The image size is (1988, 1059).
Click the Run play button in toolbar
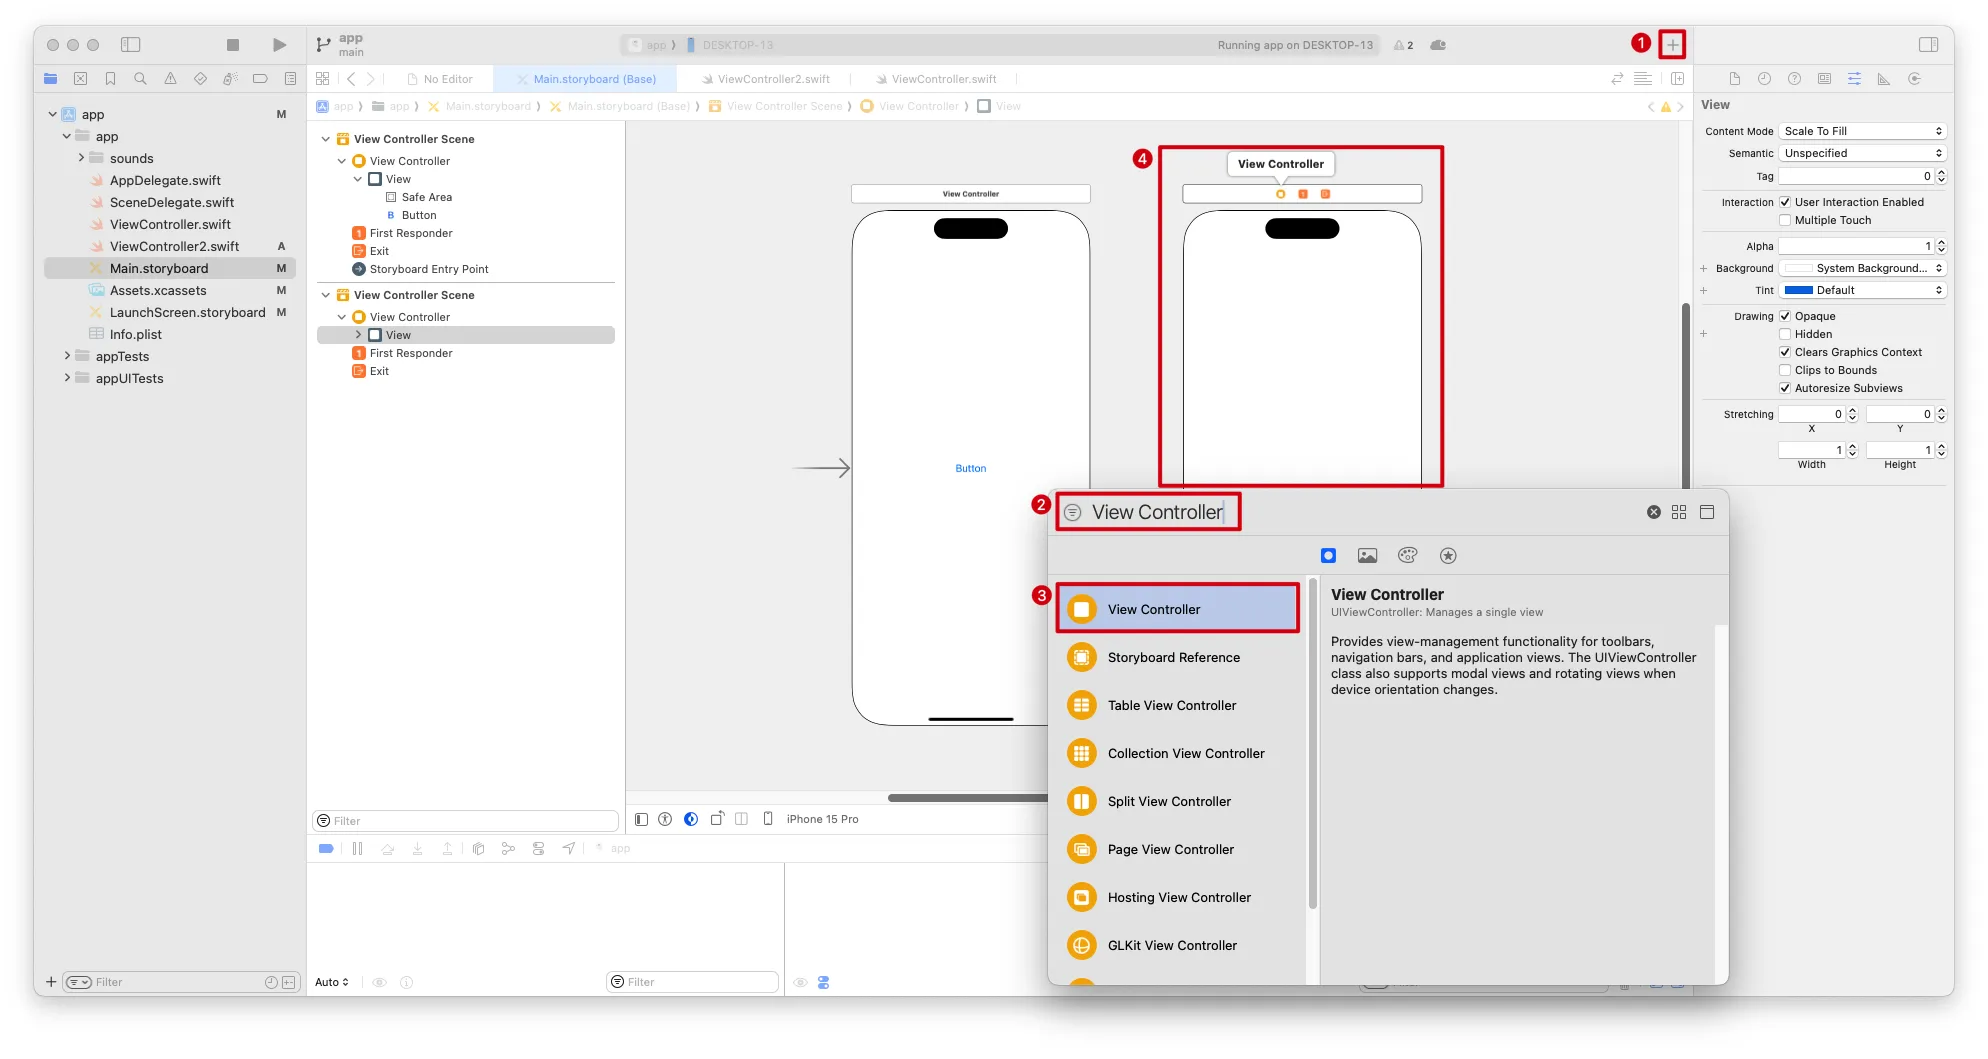(279, 45)
